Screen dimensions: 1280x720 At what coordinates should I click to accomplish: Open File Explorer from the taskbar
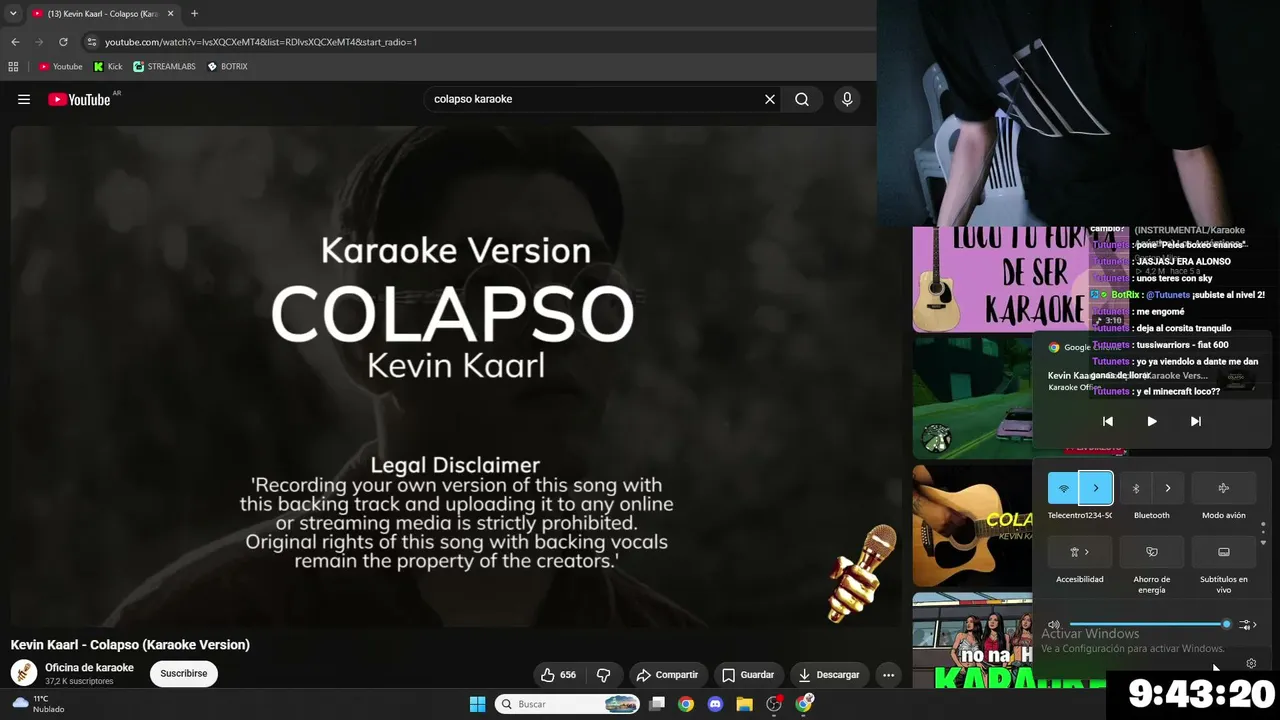(x=744, y=704)
